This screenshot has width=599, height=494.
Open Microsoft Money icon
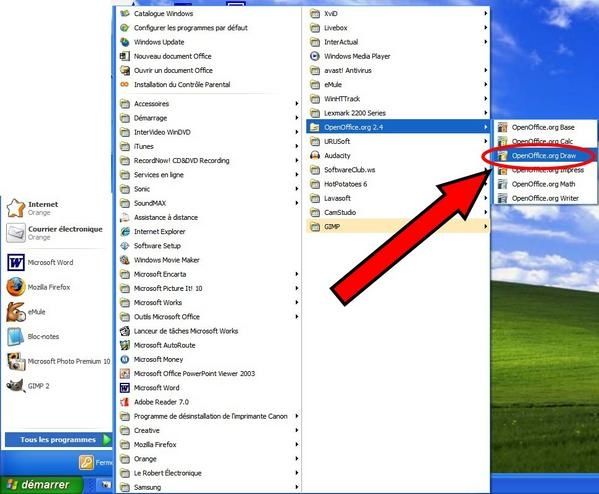tap(125, 360)
